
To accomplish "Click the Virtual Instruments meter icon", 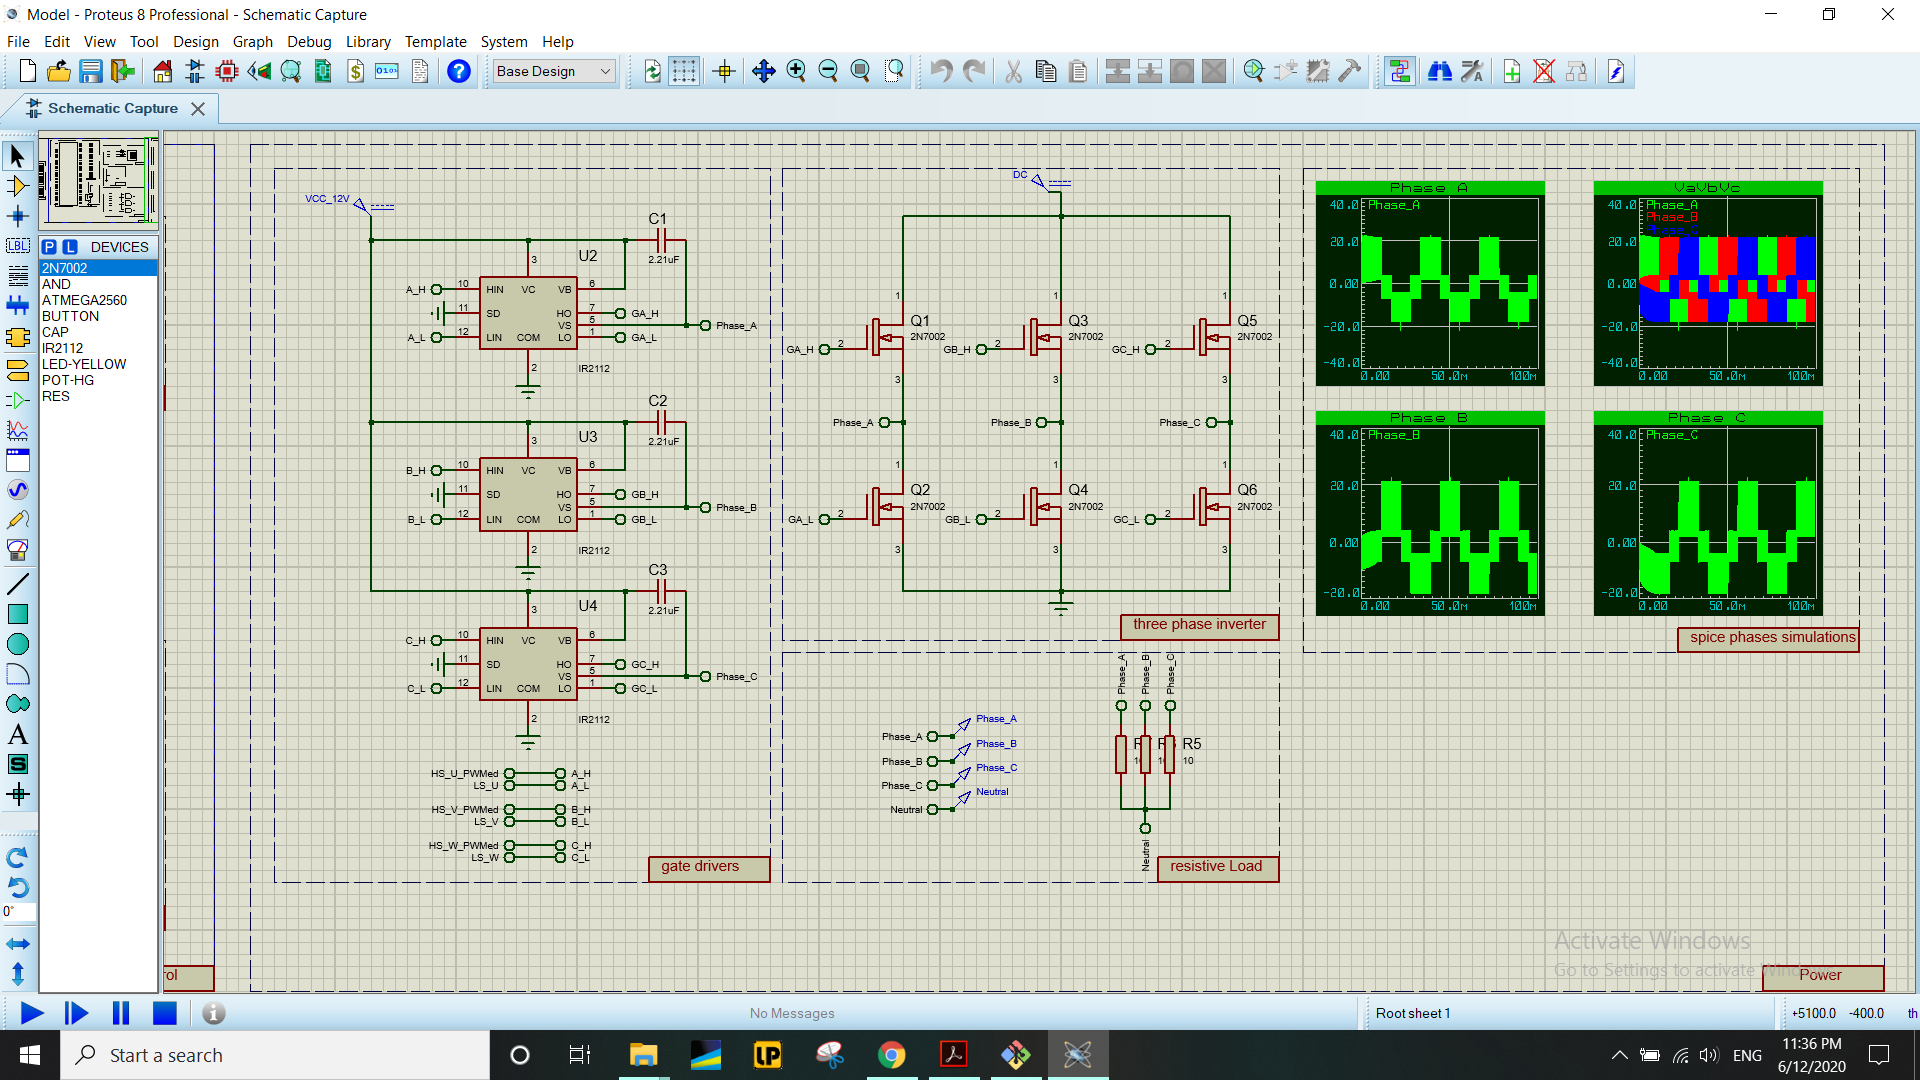I will 17,550.
